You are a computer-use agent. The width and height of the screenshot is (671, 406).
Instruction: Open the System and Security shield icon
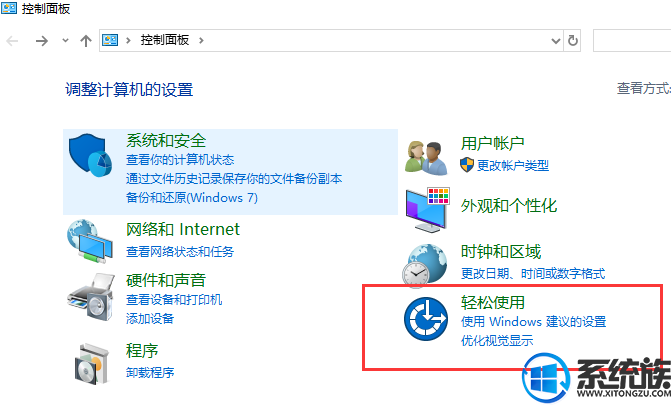[90, 154]
